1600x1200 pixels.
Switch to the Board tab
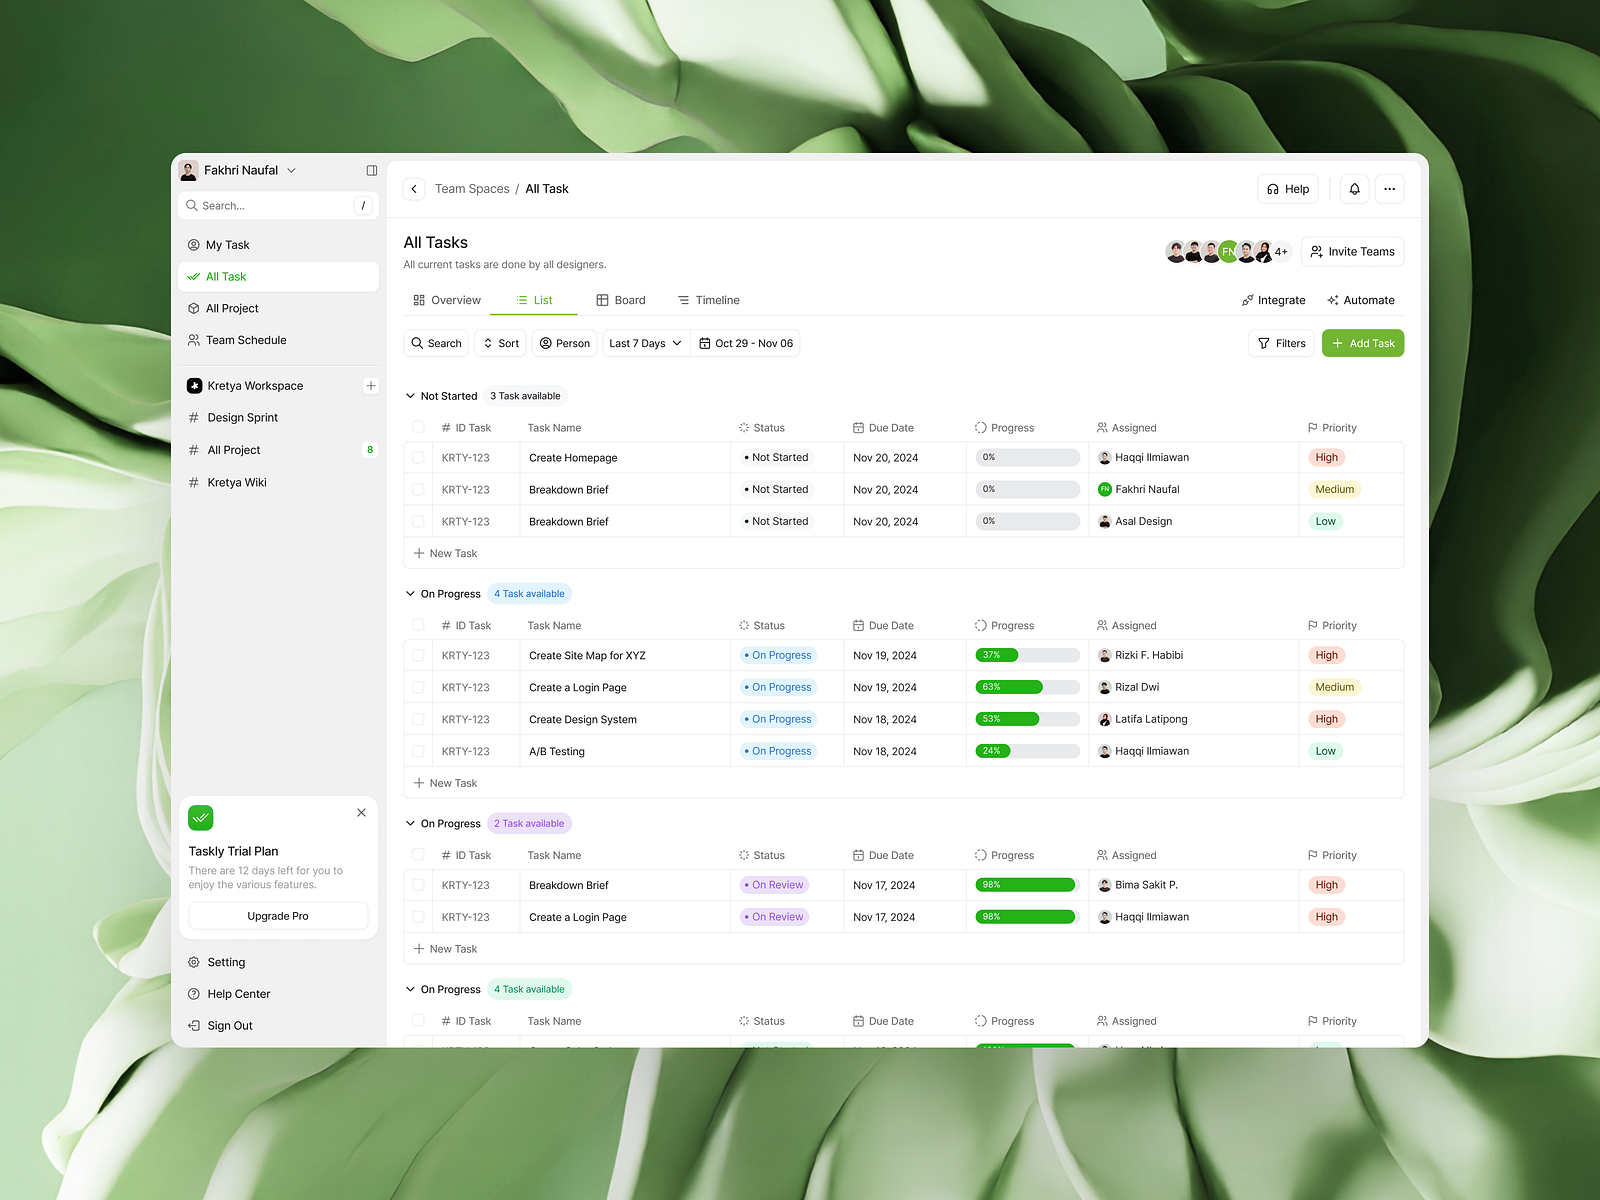coord(620,300)
